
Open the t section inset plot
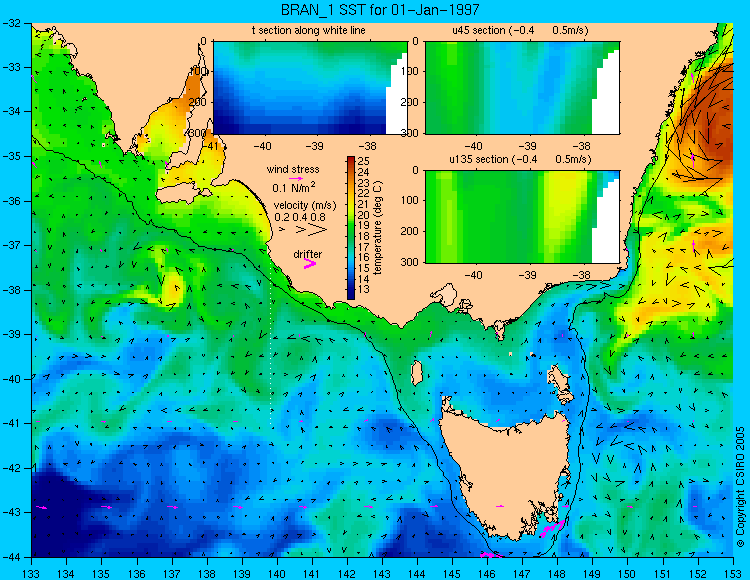point(310,88)
